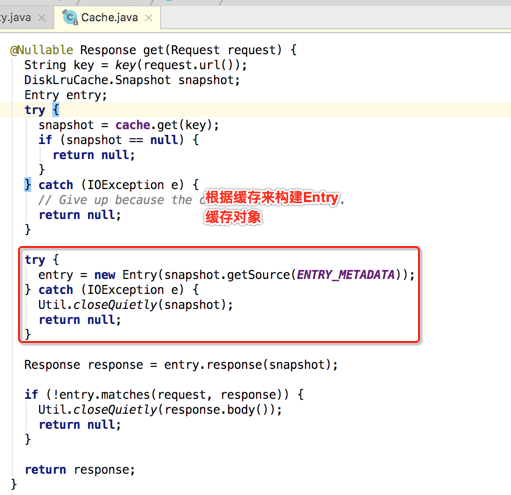
Task: Click 'DiskLruCache.Snapshot snapshot;' declaration
Action: [x=132, y=80]
